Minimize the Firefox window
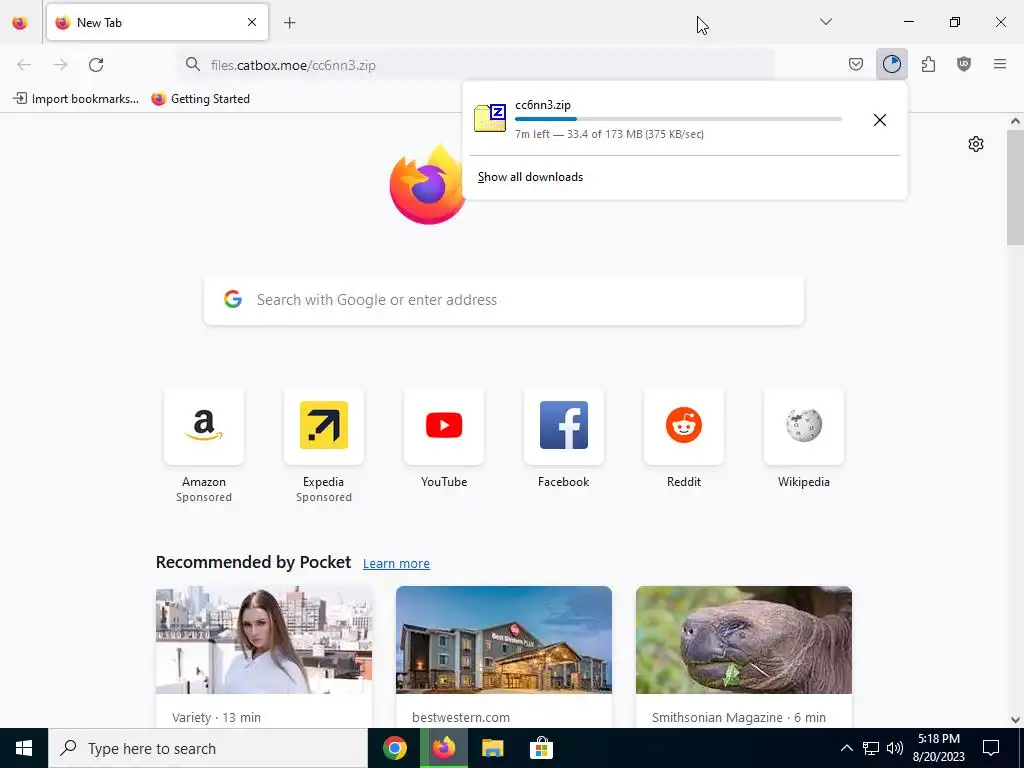The image size is (1024, 768). tap(909, 22)
